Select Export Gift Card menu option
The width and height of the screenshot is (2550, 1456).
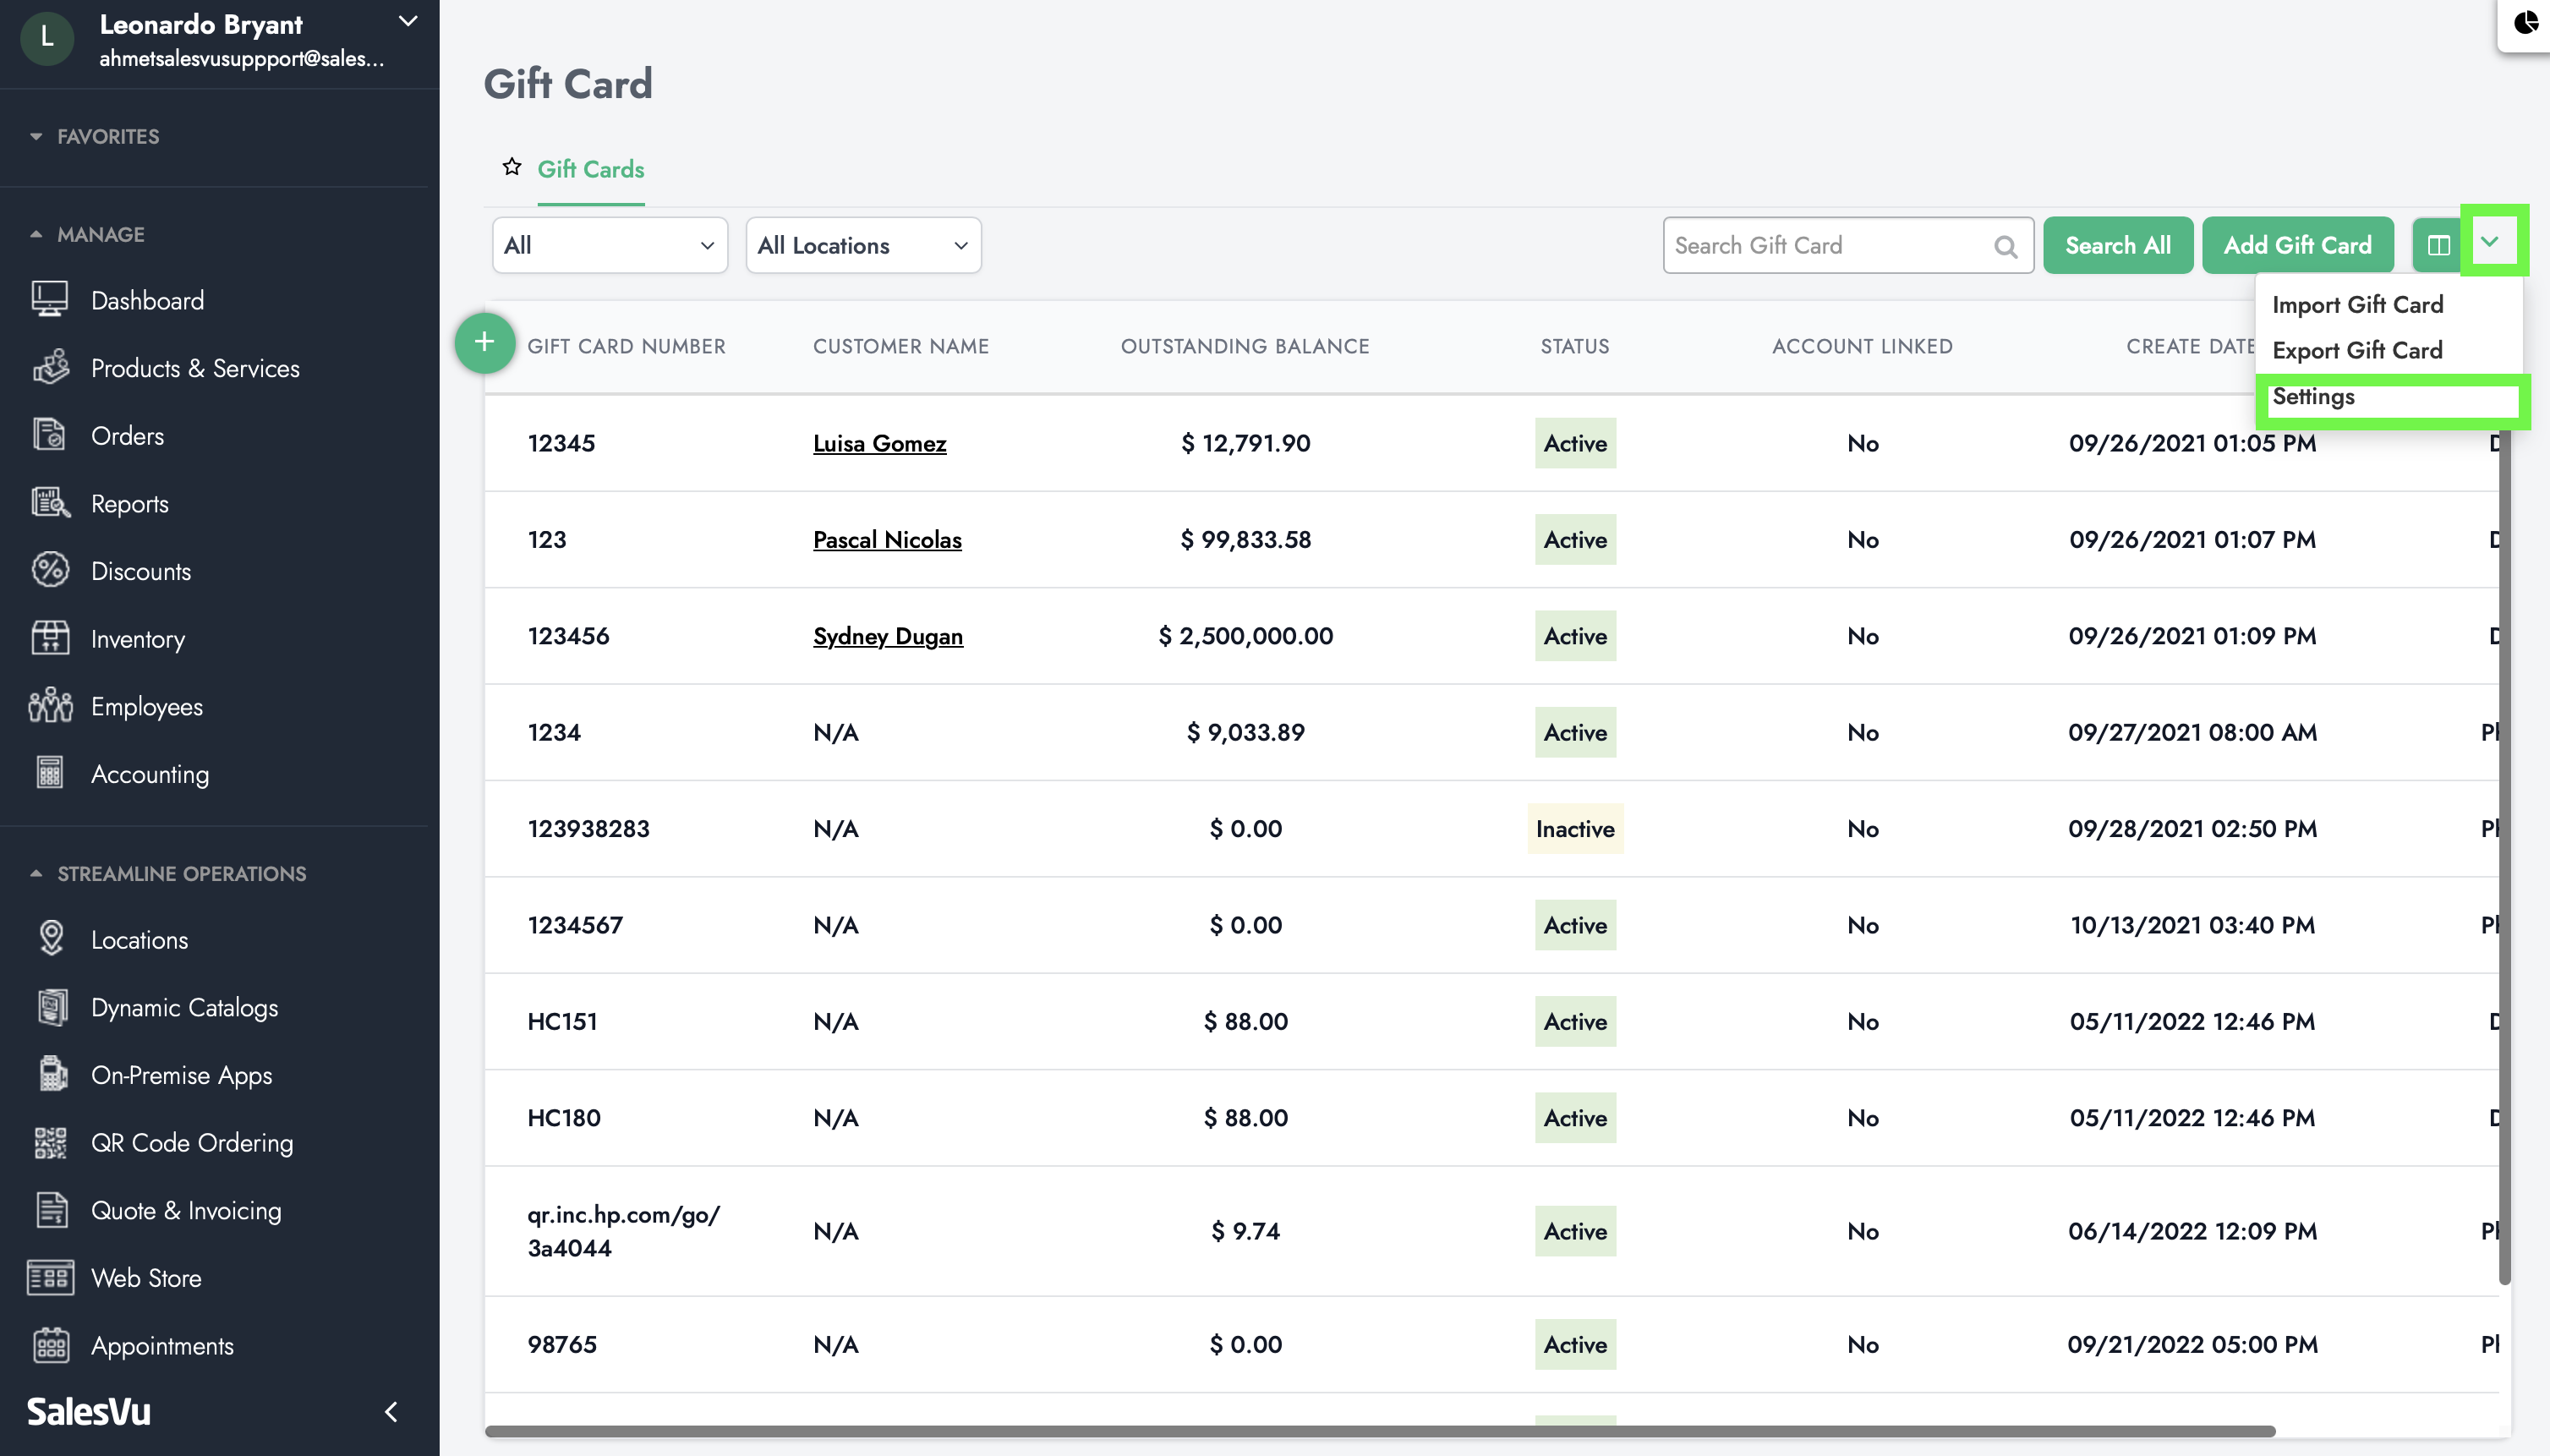pyautogui.click(x=2357, y=350)
